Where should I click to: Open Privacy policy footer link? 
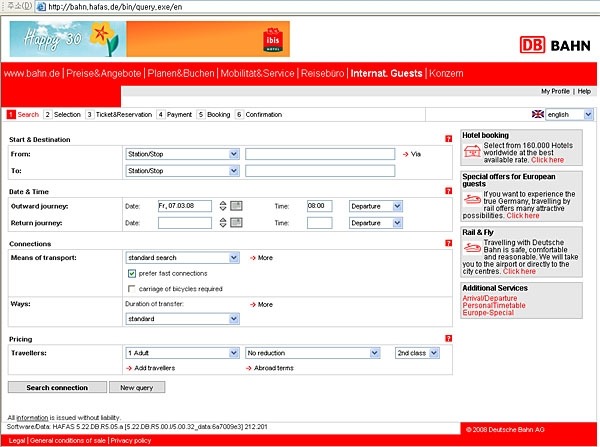pyautogui.click(x=131, y=440)
